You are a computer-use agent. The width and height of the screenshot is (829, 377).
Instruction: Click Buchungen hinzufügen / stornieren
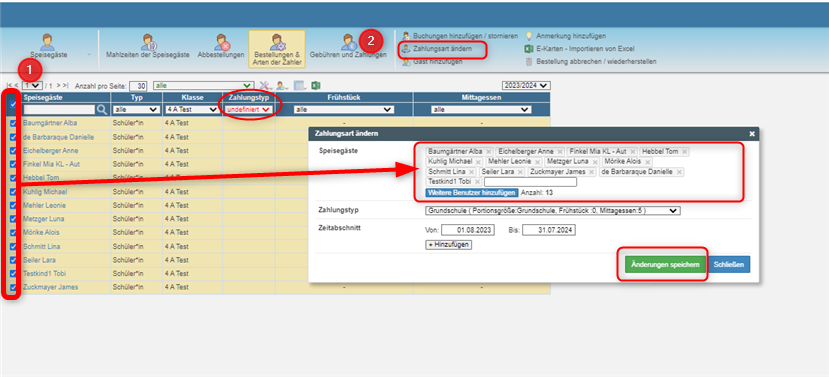click(459, 36)
